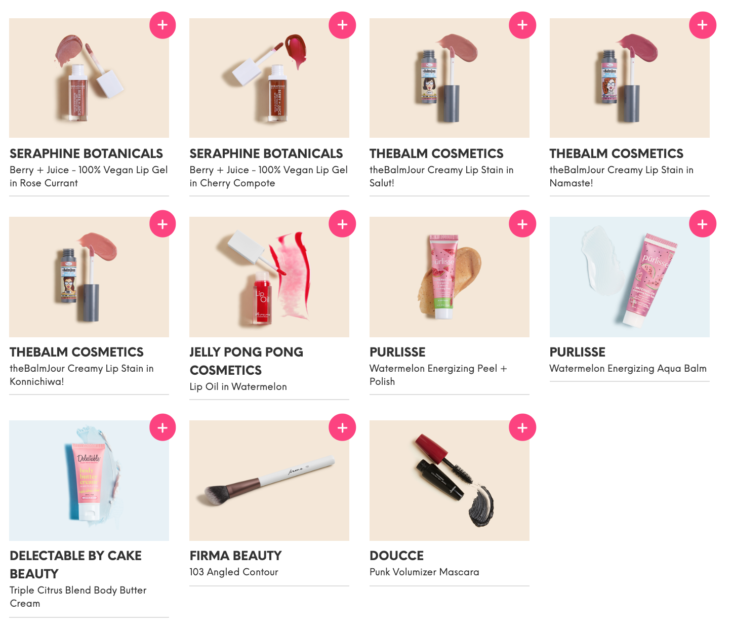
Task: Open JELLY PONG PONG COSMETICS brand title
Action: click(x=246, y=361)
